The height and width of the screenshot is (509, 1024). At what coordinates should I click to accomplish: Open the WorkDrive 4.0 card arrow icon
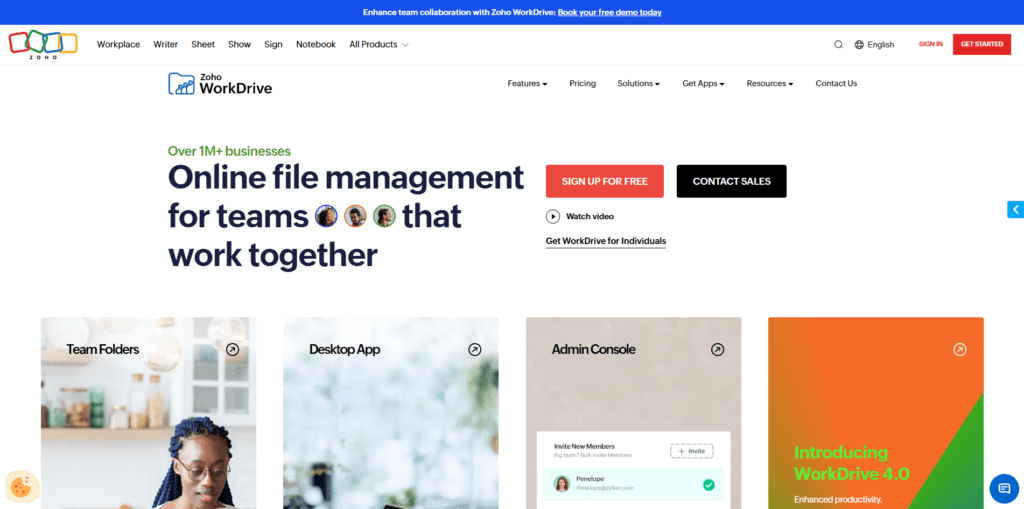pos(959,350)
